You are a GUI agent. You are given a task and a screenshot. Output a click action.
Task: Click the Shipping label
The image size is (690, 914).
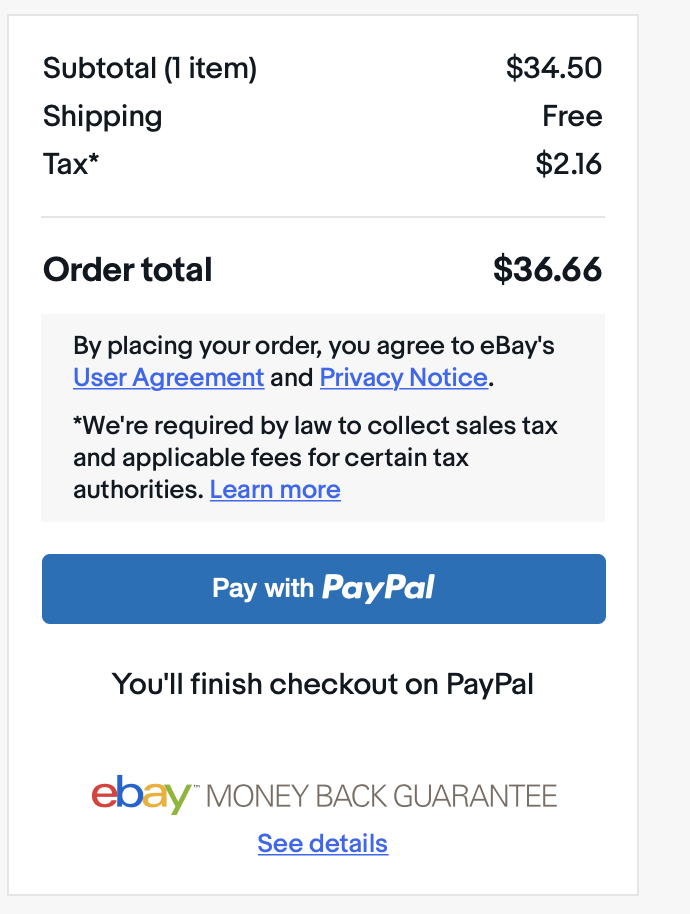(x=103, y=117)
